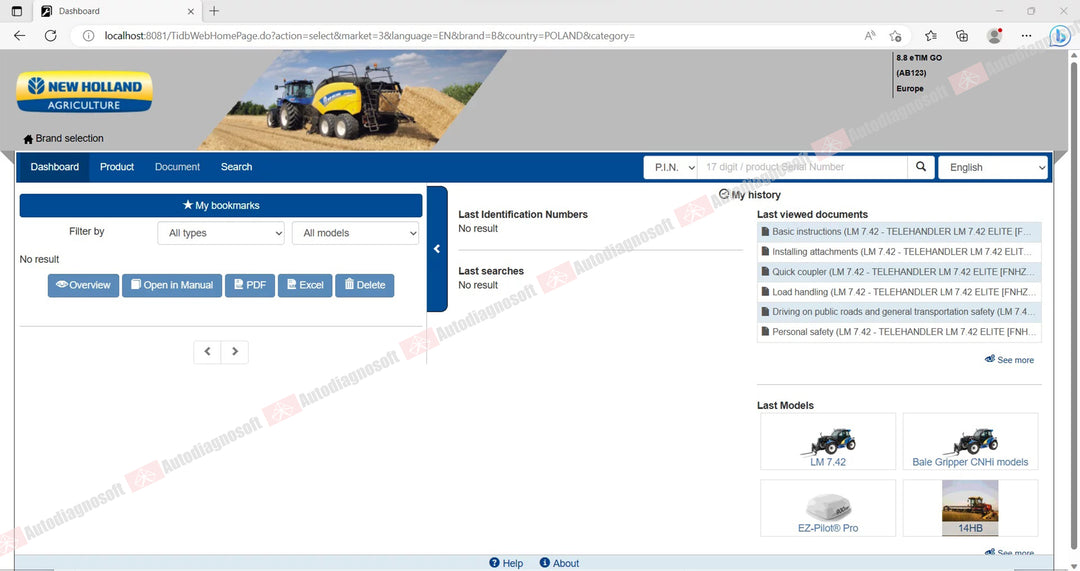Open browser Collections icon
The width and height of the screenshot is (1080, 571).
point(962,35)
